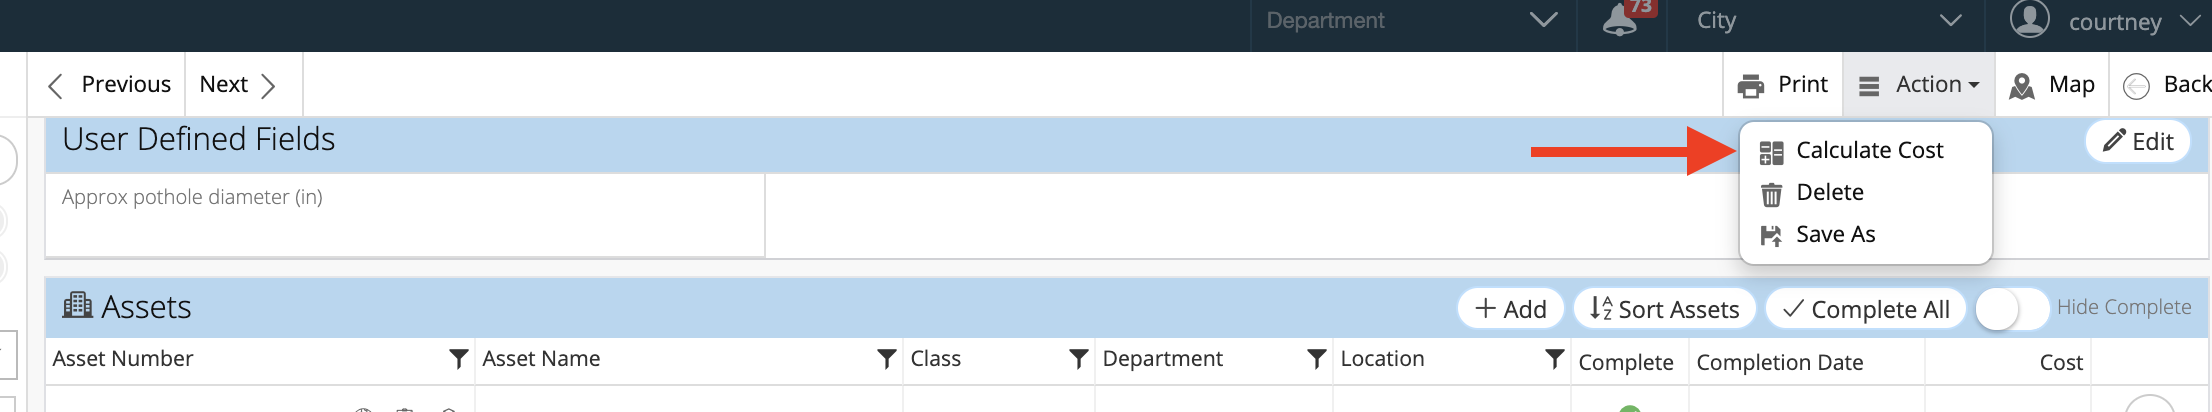Image resolution: width=2212 pixels, height=412 pixels.
Task: Click the Delete trash can icon
Action: (1771, 194)
